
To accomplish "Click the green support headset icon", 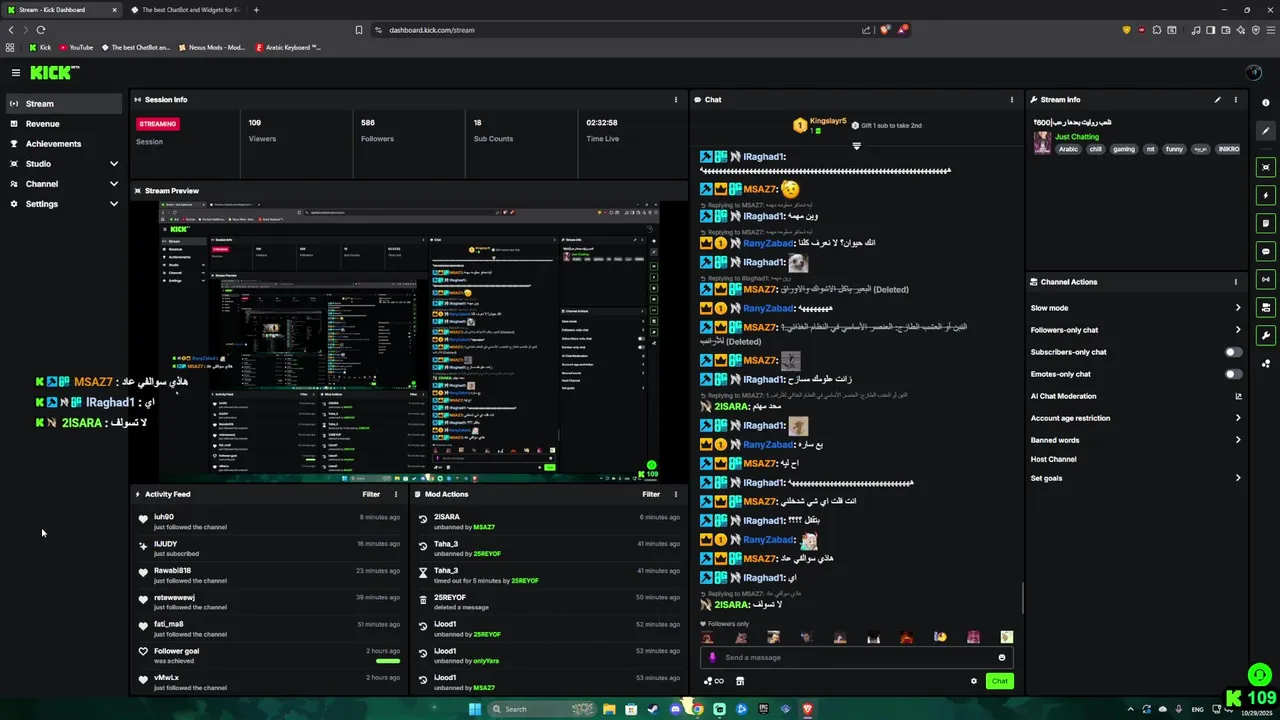I will click(x=1260, y=675).
